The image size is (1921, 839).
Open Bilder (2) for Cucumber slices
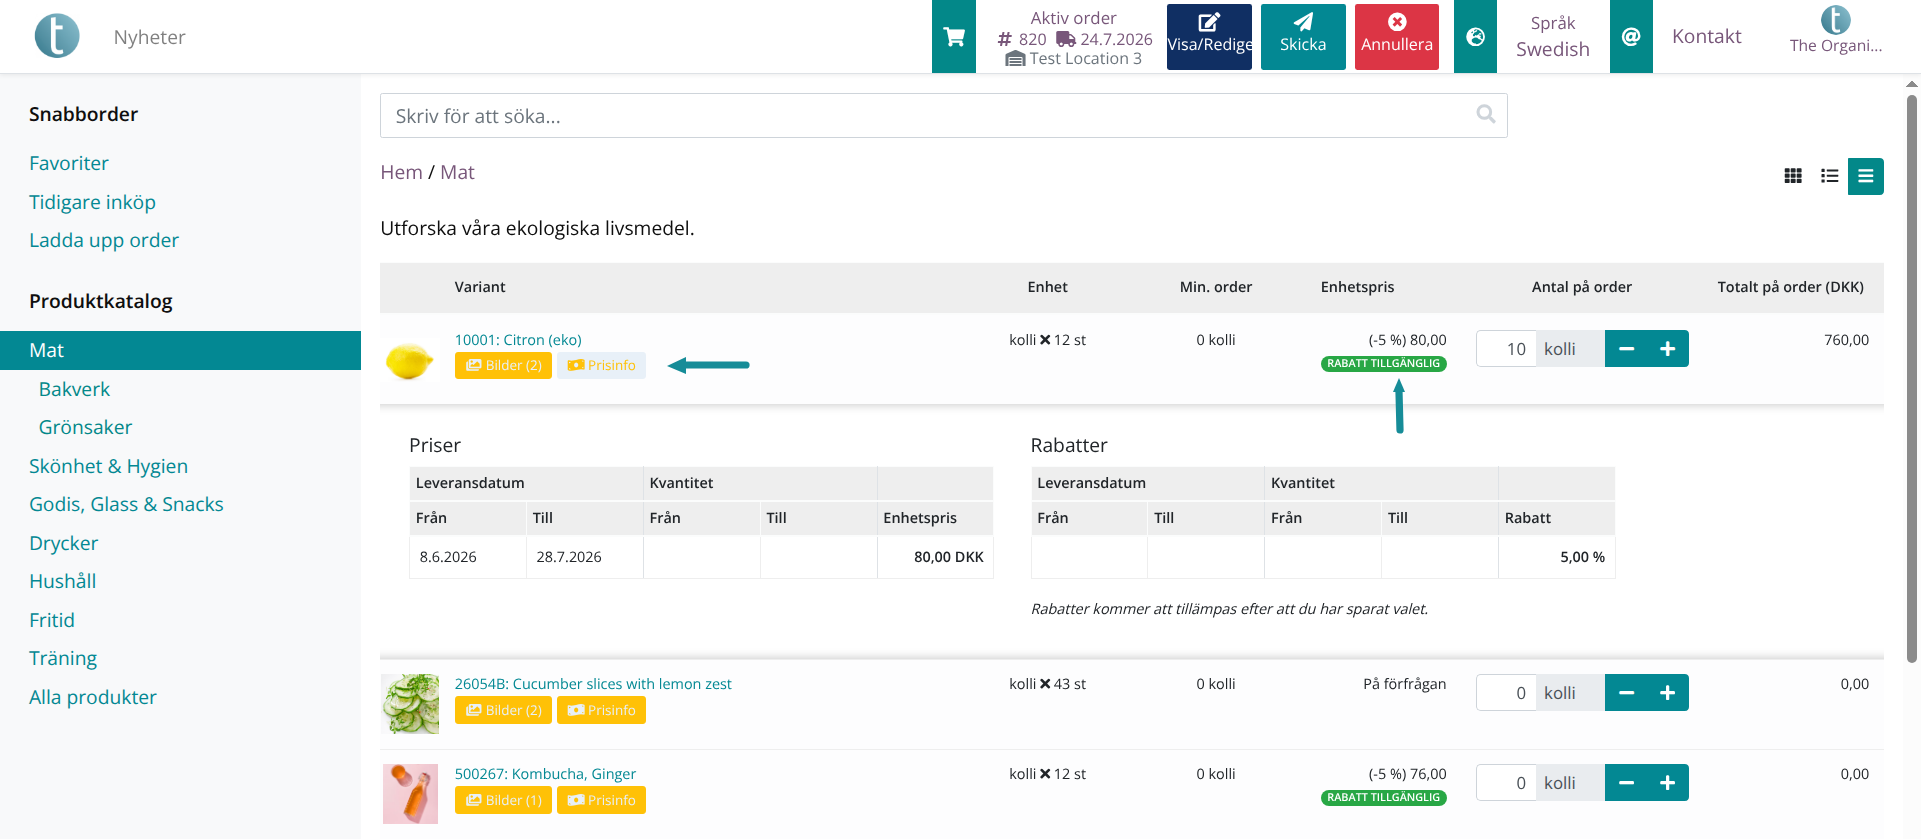point(503,710)
